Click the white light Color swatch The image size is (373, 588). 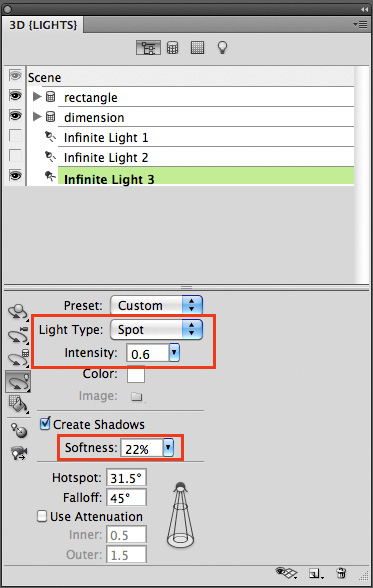(136, 375)
